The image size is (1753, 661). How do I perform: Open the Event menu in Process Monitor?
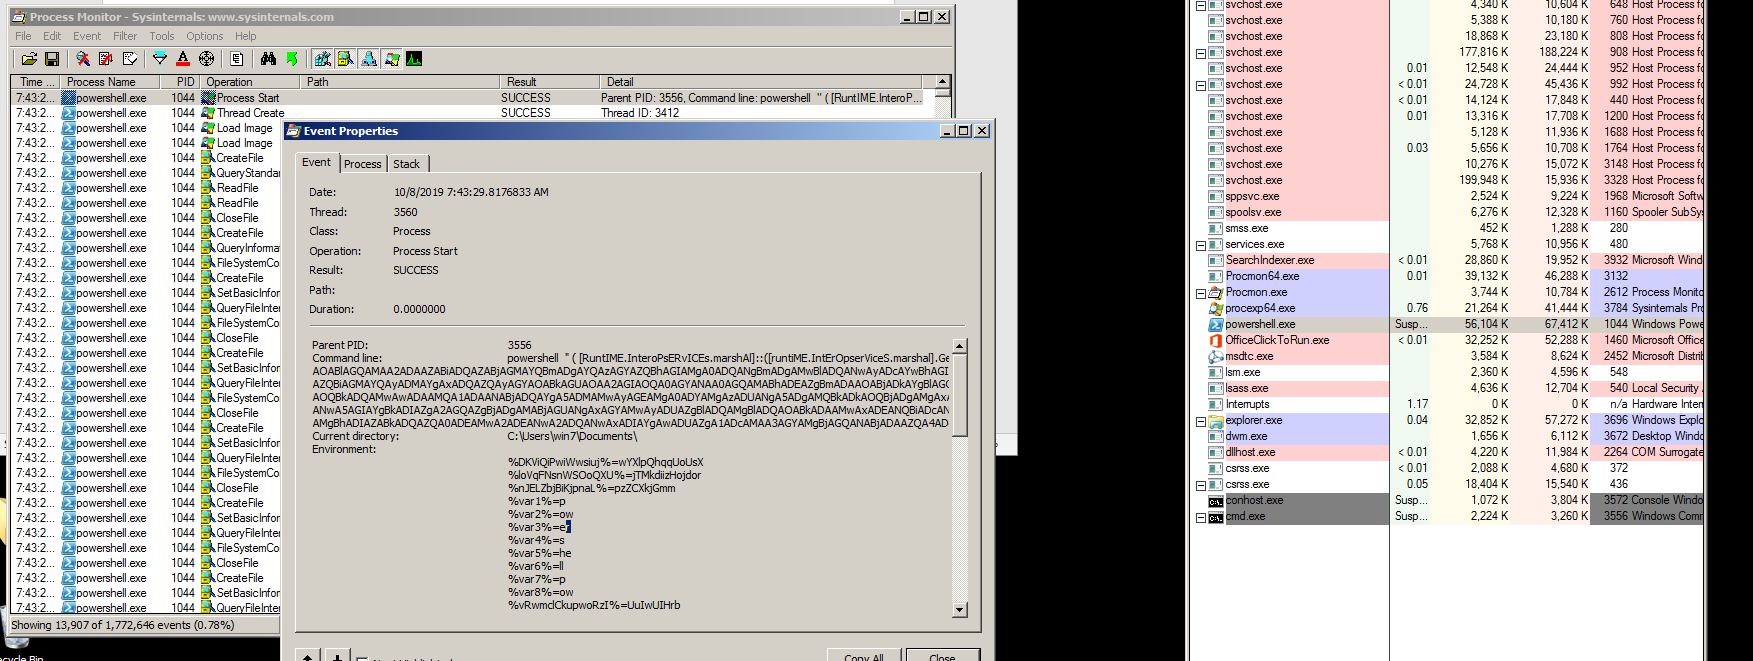pos(87,36)
